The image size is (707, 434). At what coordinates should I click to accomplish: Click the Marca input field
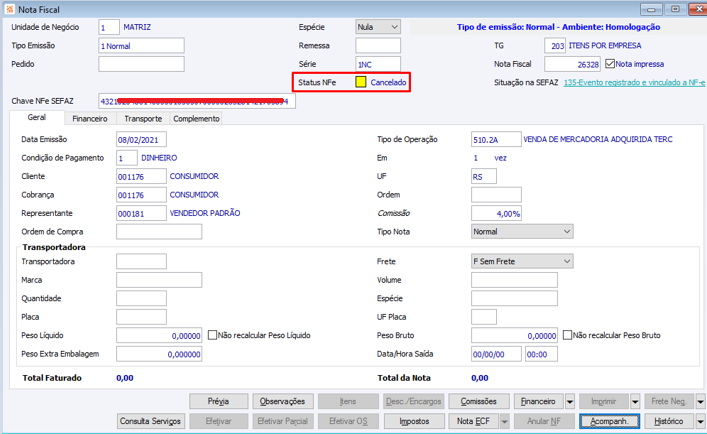pos(159,280)
